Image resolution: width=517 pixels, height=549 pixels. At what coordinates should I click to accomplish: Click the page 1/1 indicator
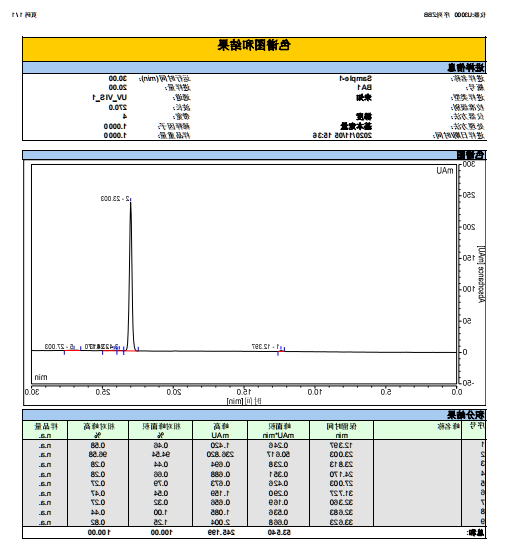coord(24,15)
